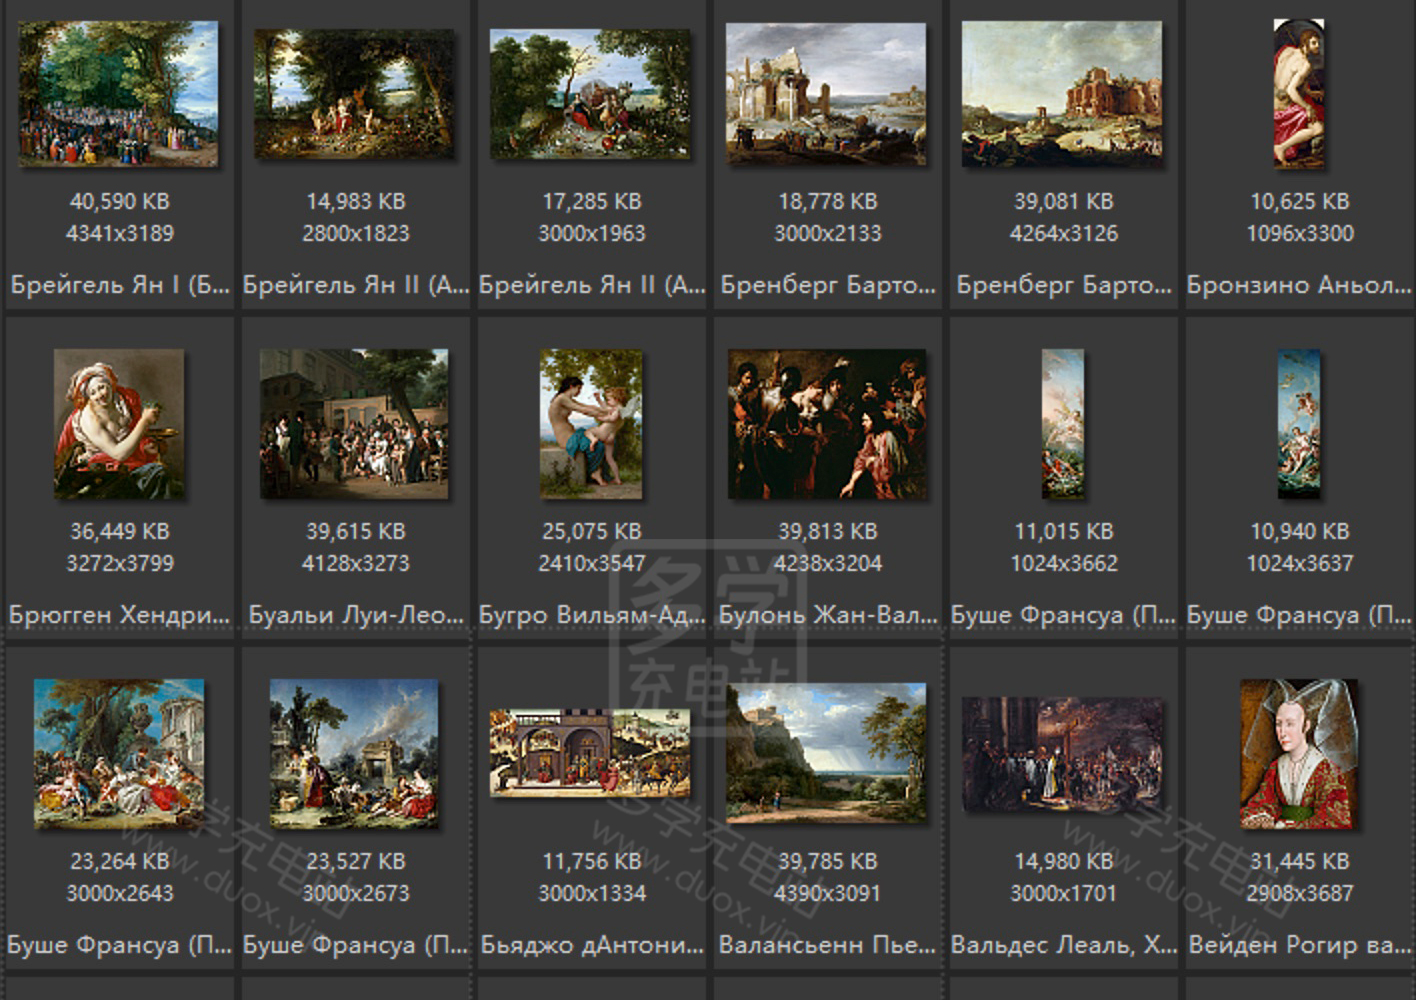1416x1000 pixels.
Task: Select the 18,778 KB Бренберг ruins thumbnail
Action: pos(826,94)
